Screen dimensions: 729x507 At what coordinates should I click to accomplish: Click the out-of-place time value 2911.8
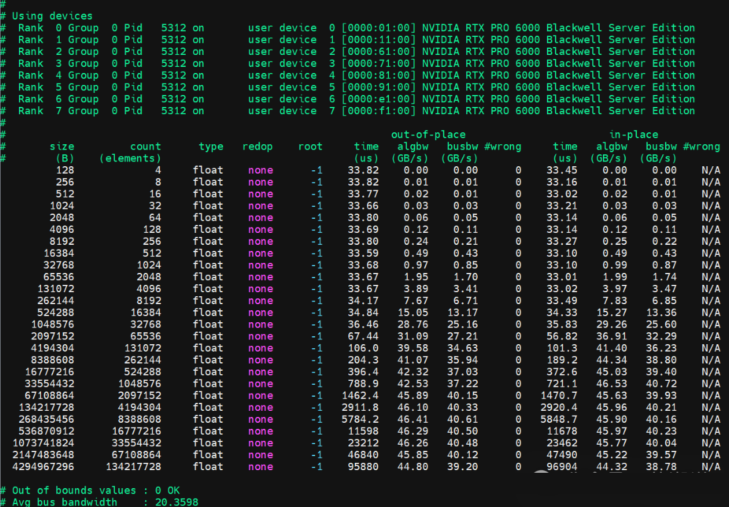pos(359,407)
